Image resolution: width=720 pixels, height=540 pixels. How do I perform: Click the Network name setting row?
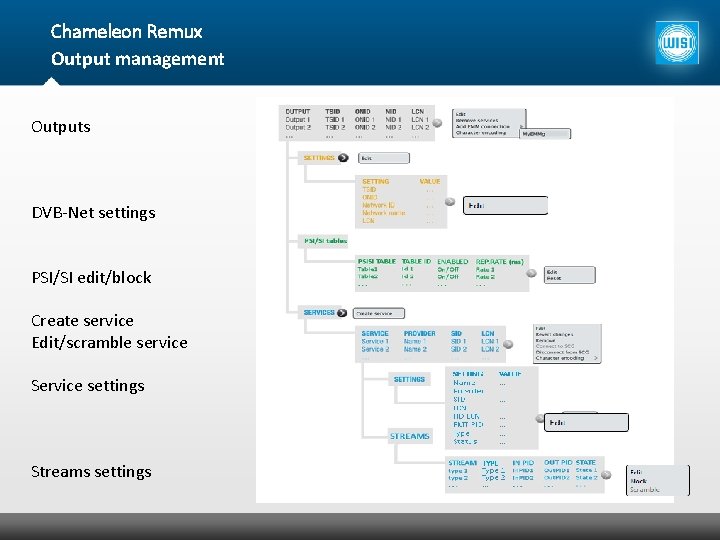click(398, 213)
